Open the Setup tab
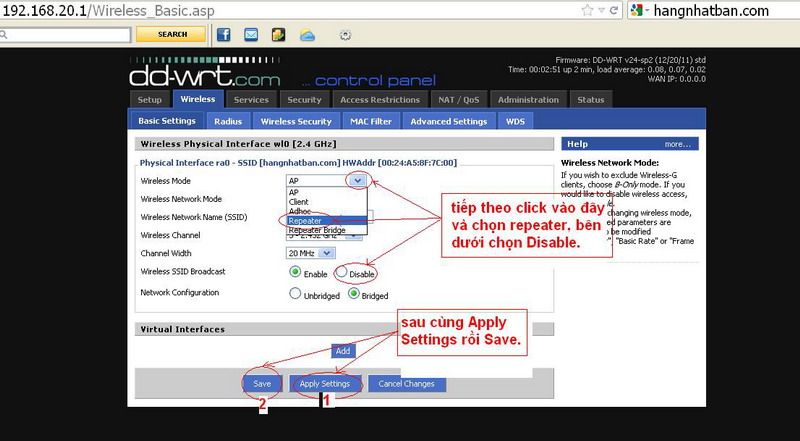The image size is (800, 441). (x=149, y=100)
